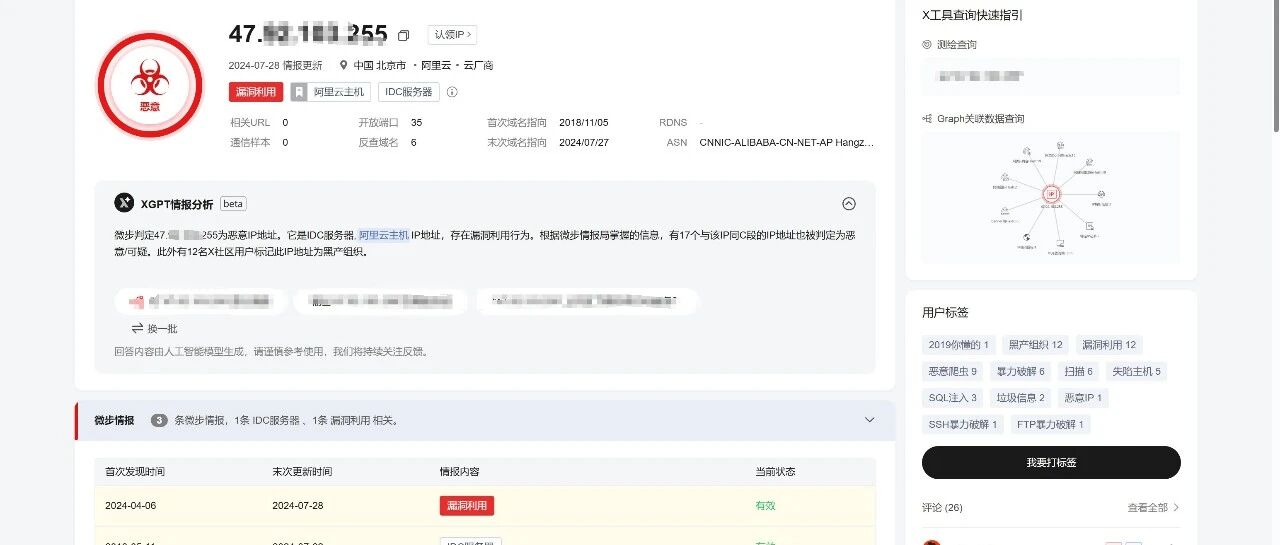1280x545 pixels.
Task: Click the 漏洞利用 tag in the intelligence table row
Action: click(x=466, y=506)
